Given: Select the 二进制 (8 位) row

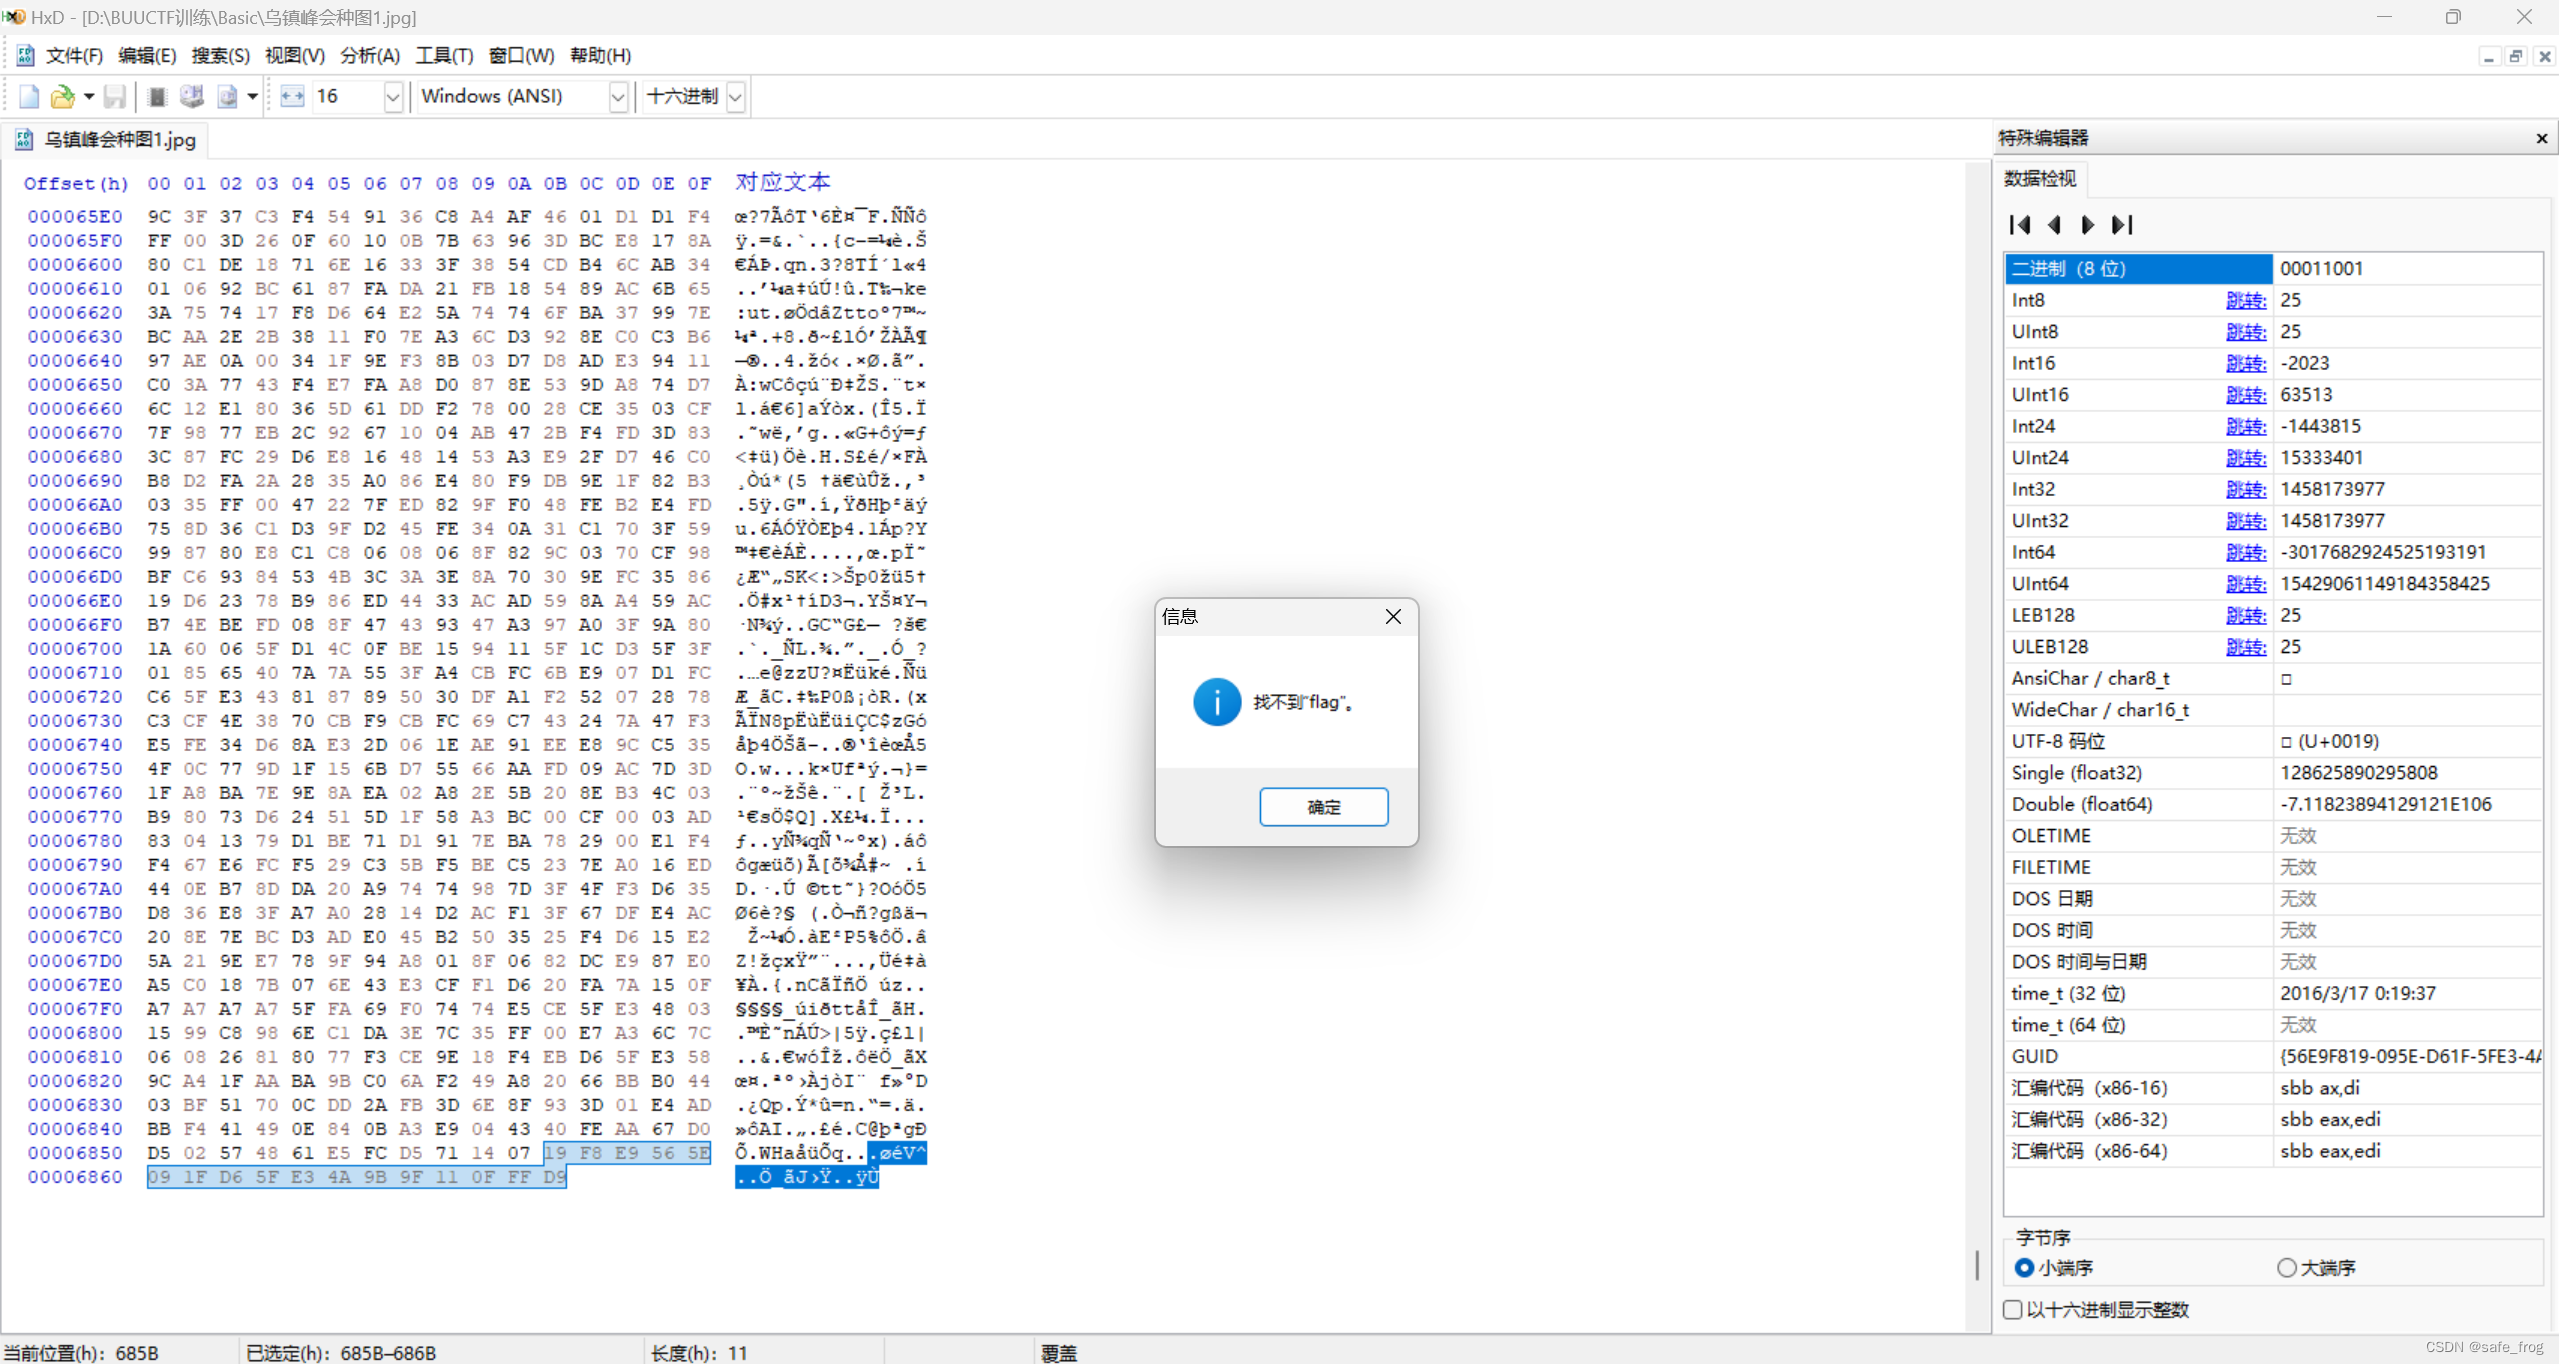Looking at the screenshot, I should [x=2273, y=269].
